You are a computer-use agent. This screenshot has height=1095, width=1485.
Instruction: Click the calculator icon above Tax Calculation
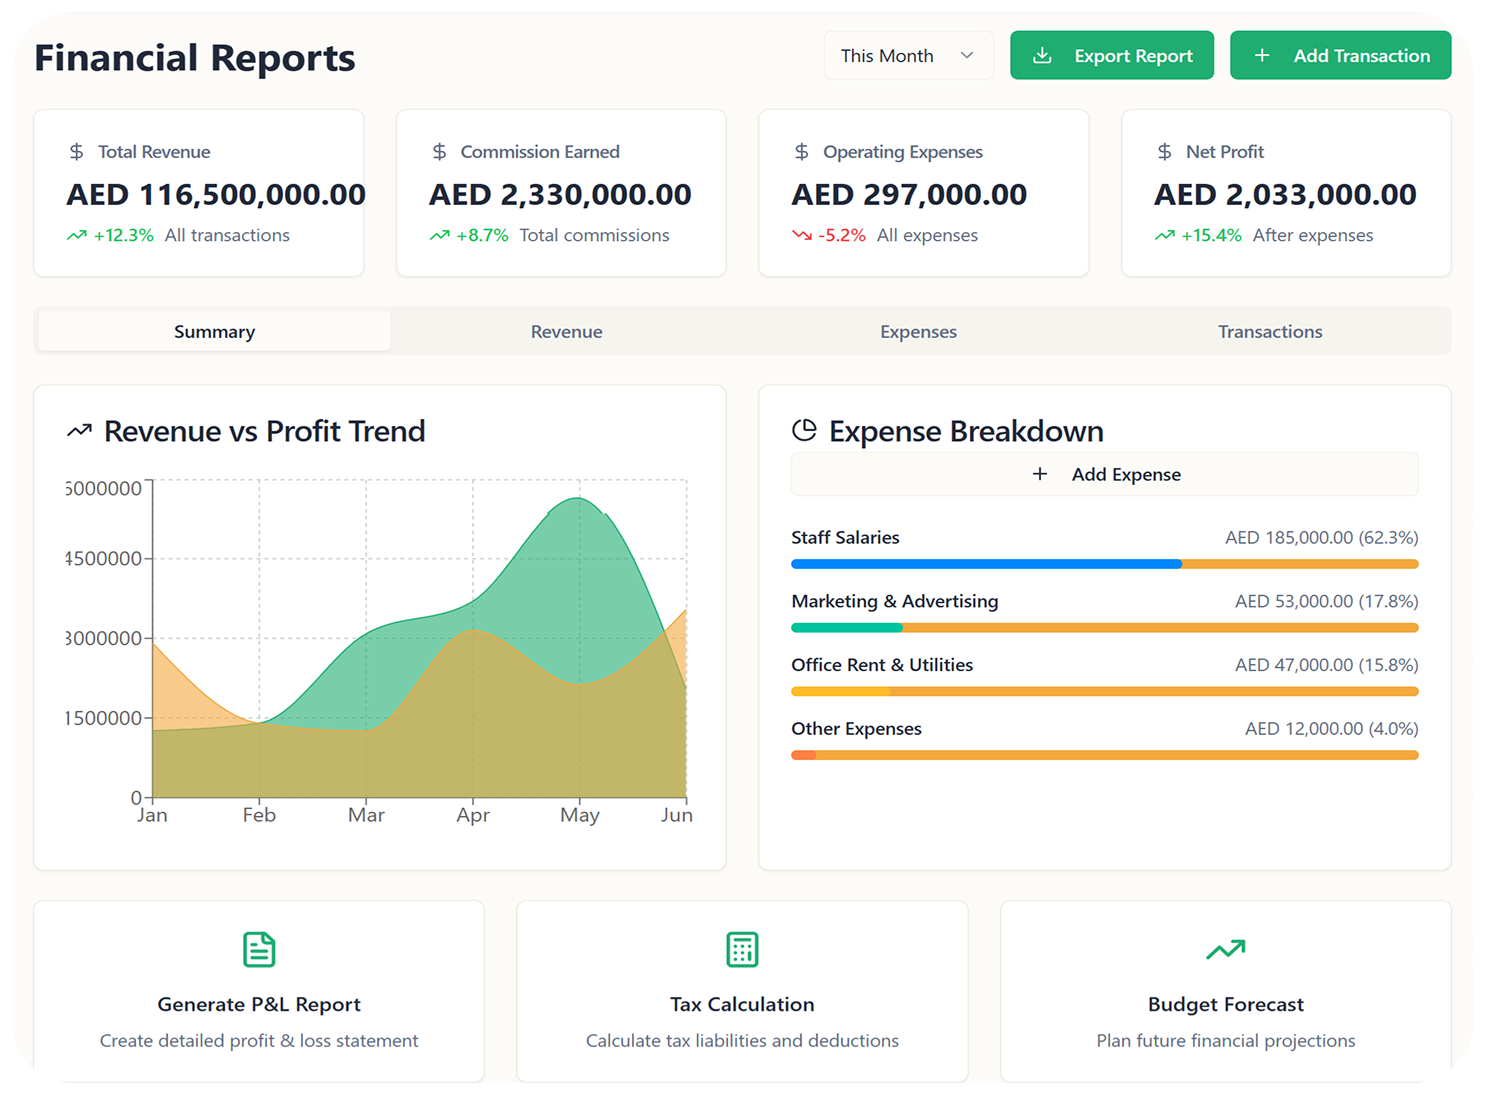[742, 949]
